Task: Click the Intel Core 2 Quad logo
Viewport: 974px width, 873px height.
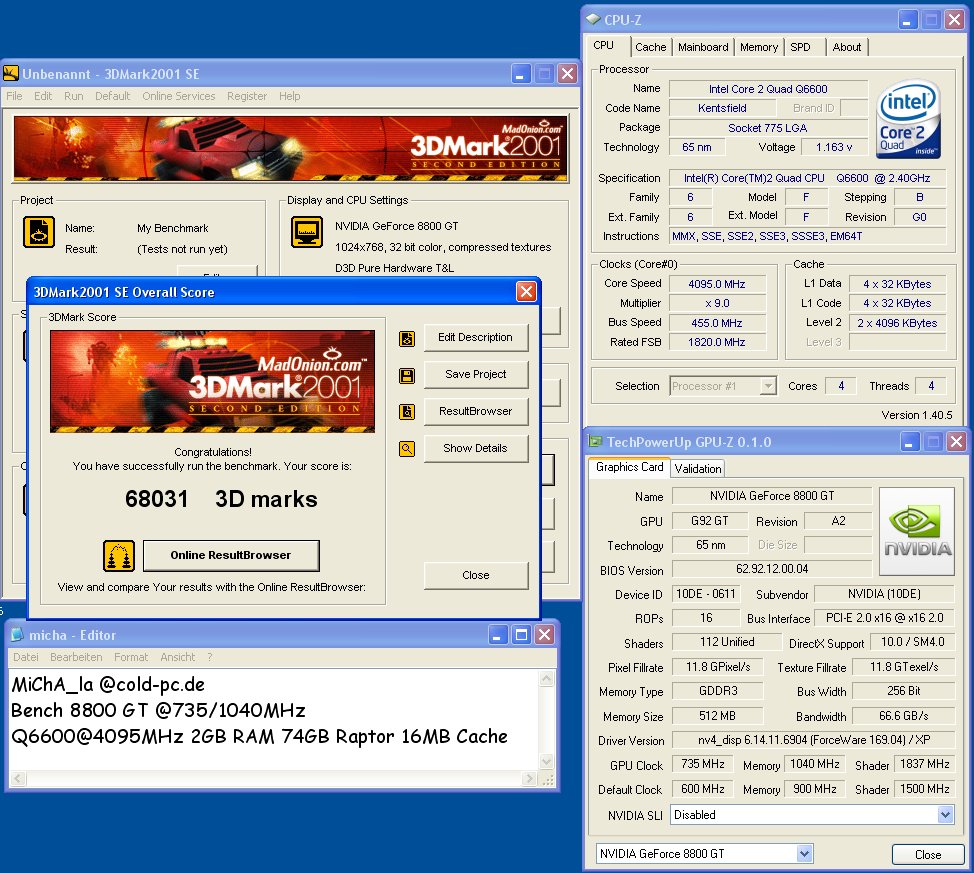Action: (908, 119)
